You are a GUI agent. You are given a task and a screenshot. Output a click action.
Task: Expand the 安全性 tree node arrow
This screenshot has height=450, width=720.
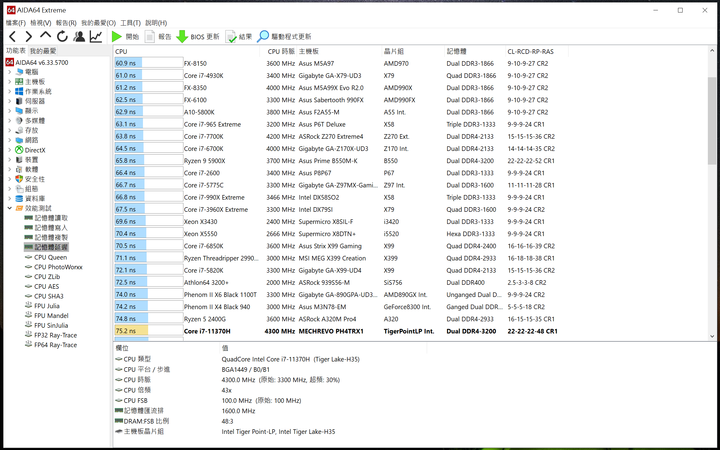(10, 179)
